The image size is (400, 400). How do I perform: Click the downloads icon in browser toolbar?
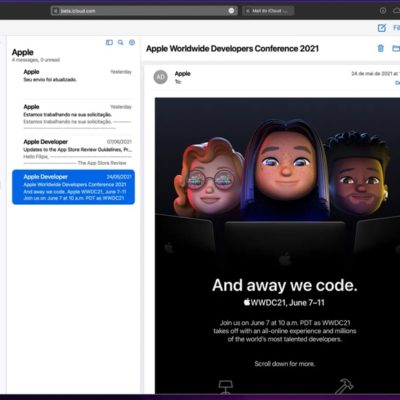[x=383, y=11]
